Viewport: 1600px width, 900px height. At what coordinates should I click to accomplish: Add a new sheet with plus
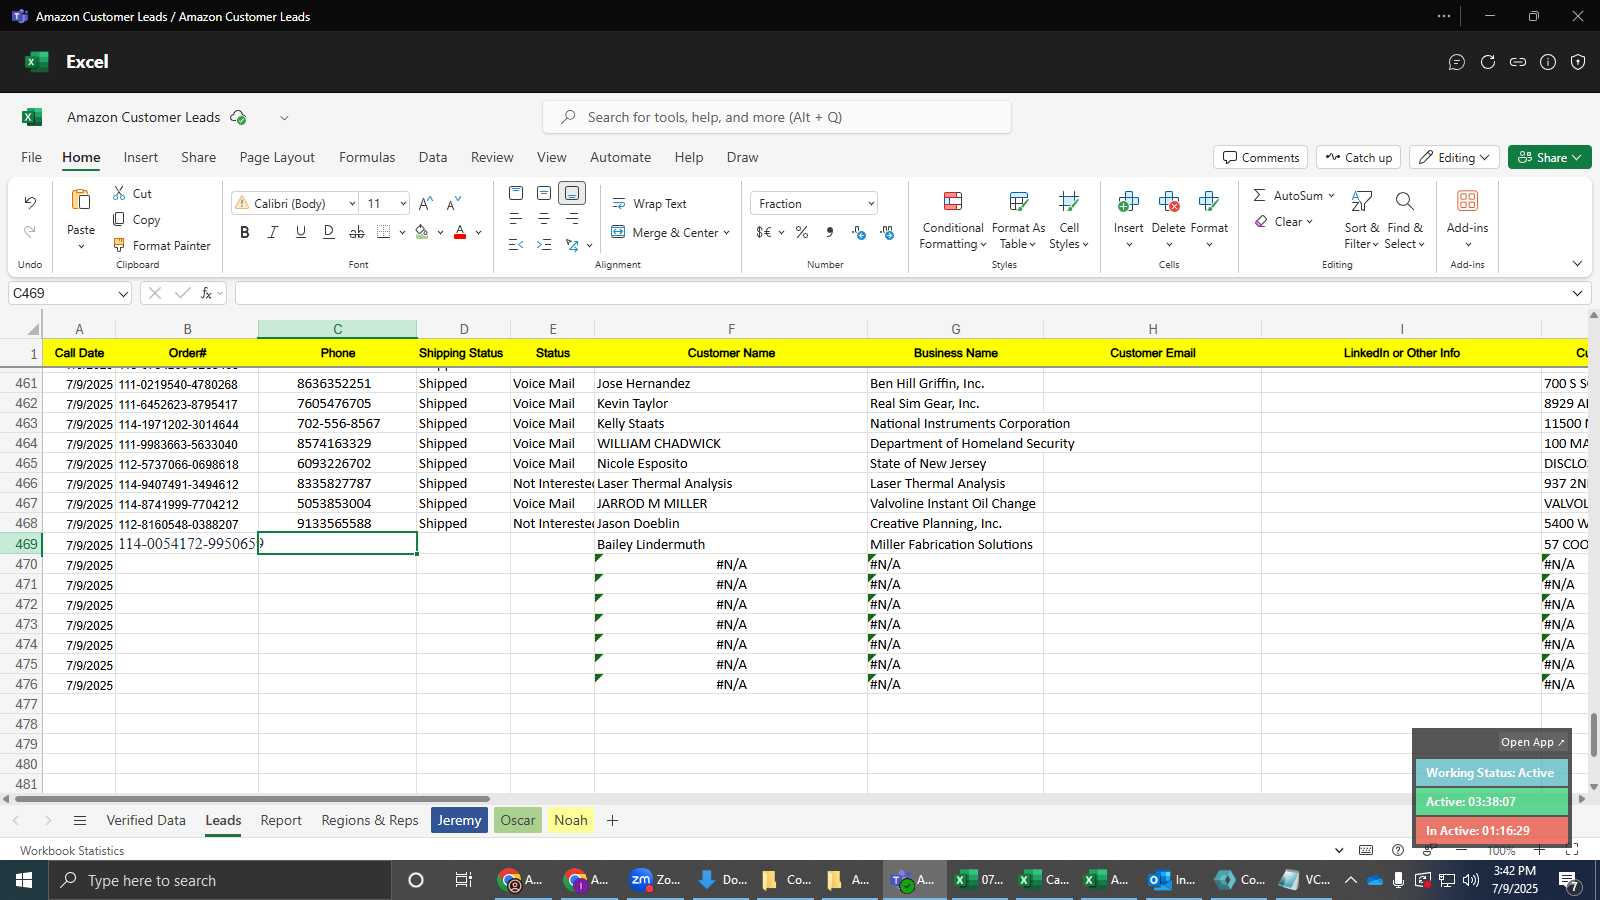[x=612, y=820]
